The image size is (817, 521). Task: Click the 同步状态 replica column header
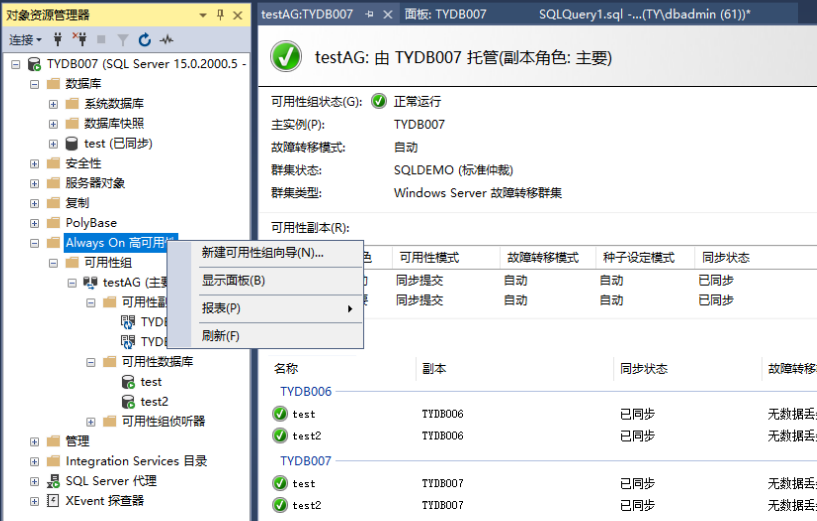[726, 258]
